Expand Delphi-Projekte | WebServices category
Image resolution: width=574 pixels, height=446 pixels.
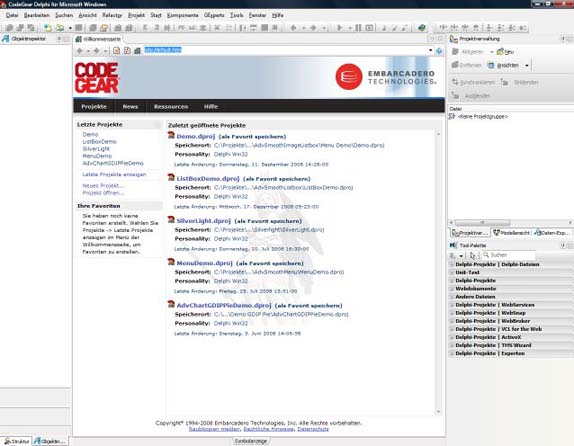(511, 305)
